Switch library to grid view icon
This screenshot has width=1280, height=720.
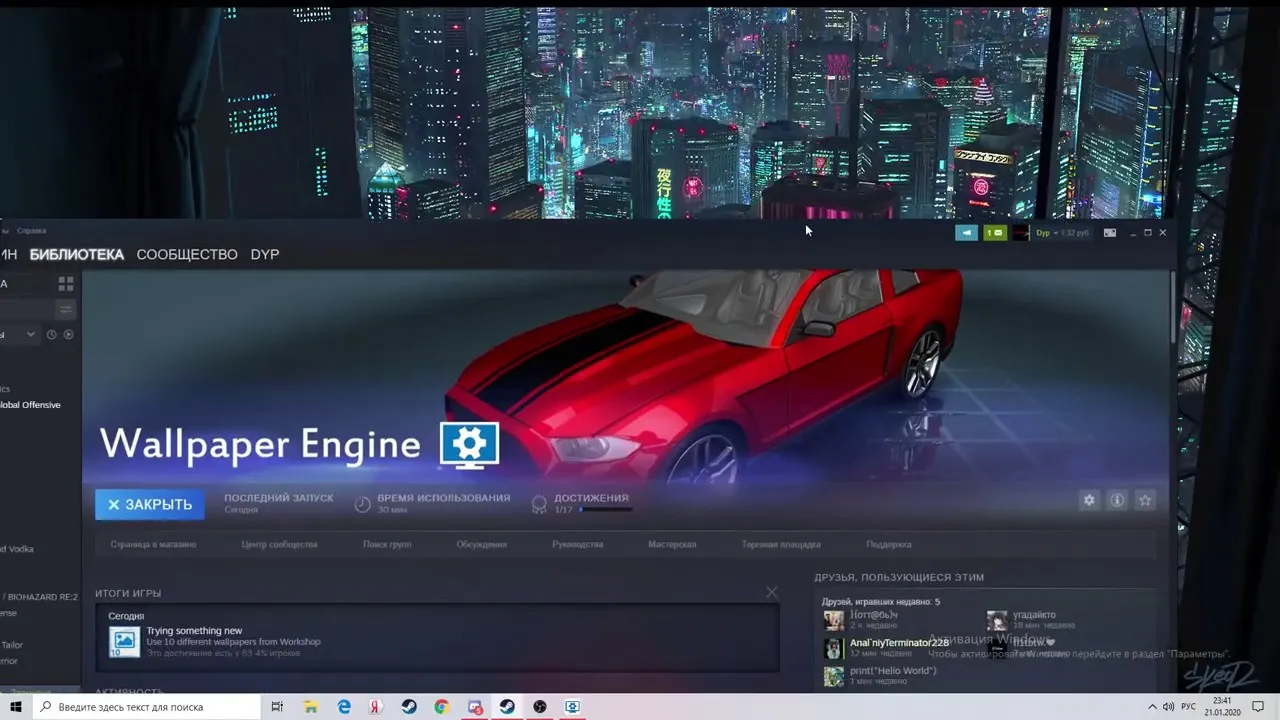pyautogui.click(x=66, y=284)
